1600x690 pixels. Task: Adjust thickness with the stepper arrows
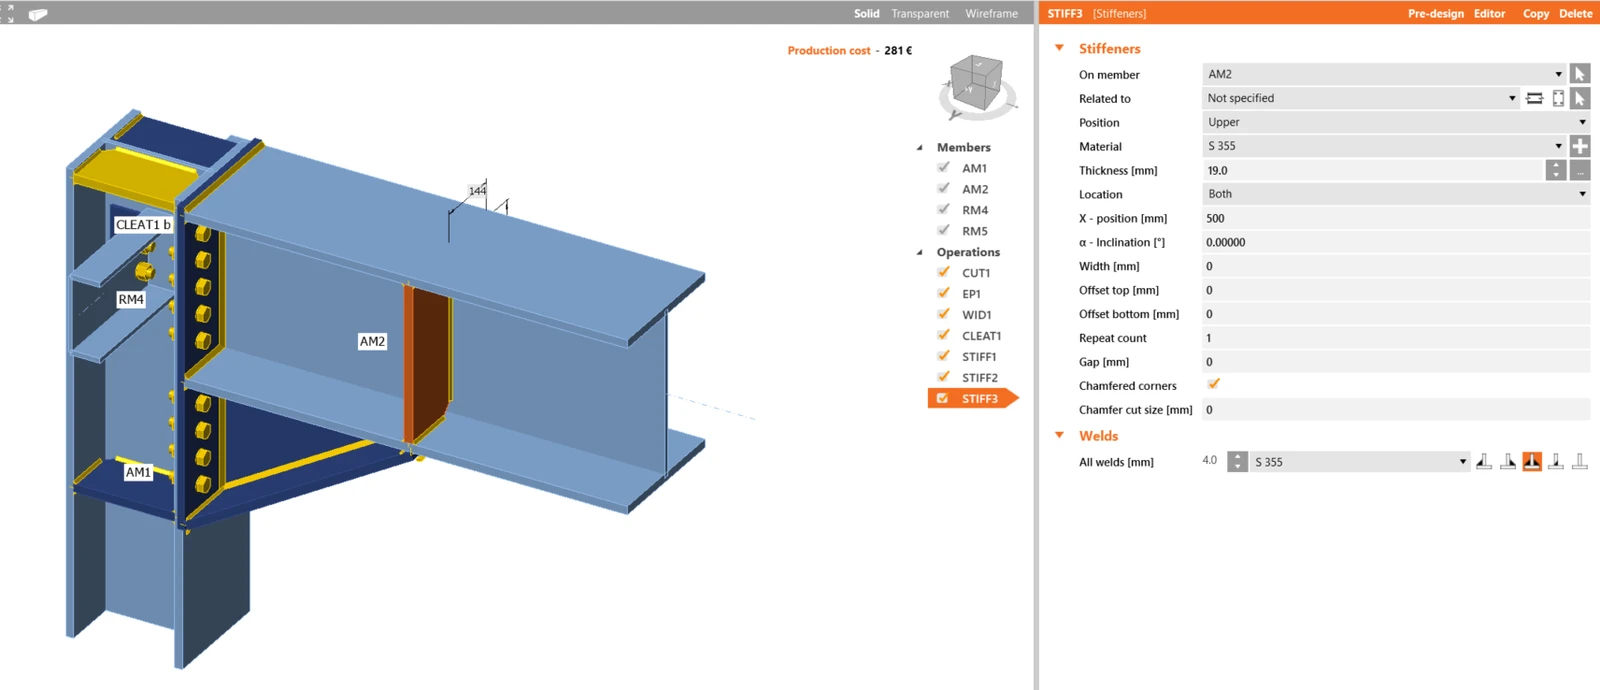click(1556, 170)
